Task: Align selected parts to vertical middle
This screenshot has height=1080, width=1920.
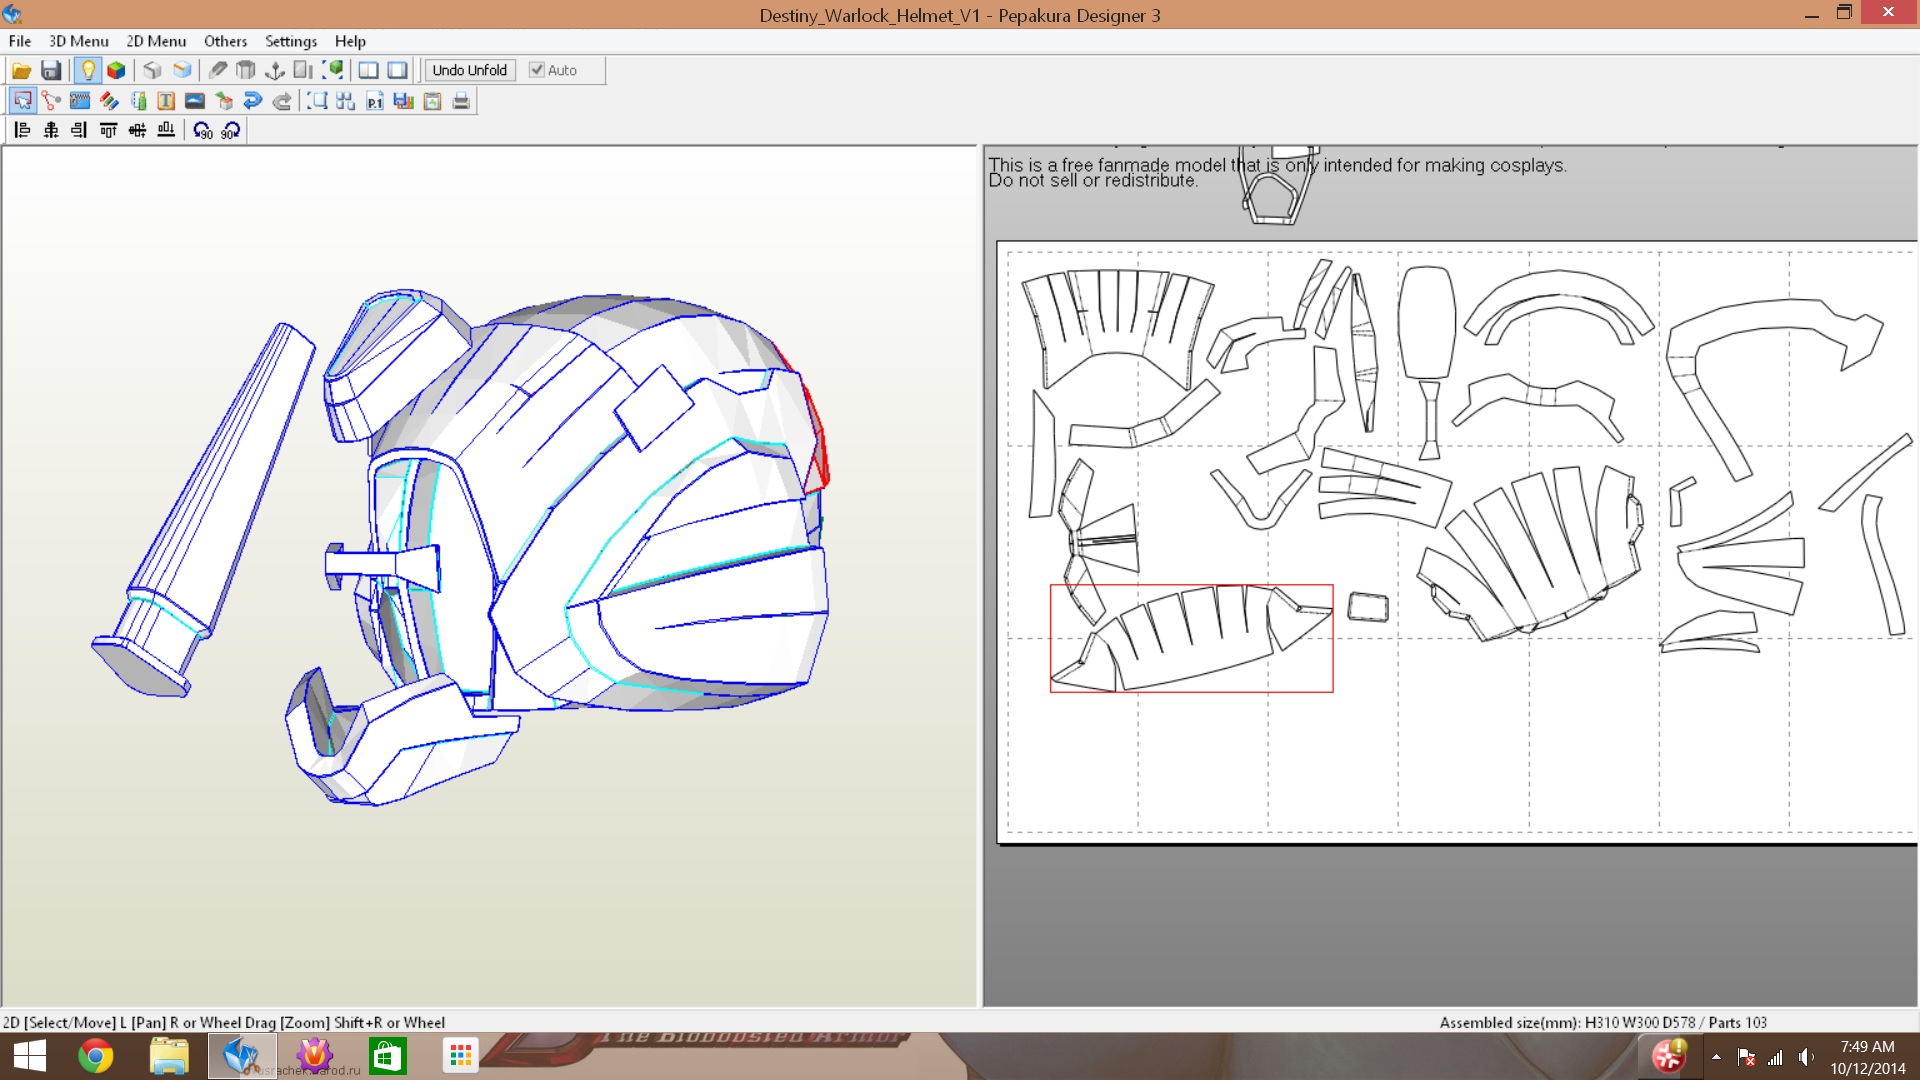Action: pyautogui.click(x=138, y=130)
